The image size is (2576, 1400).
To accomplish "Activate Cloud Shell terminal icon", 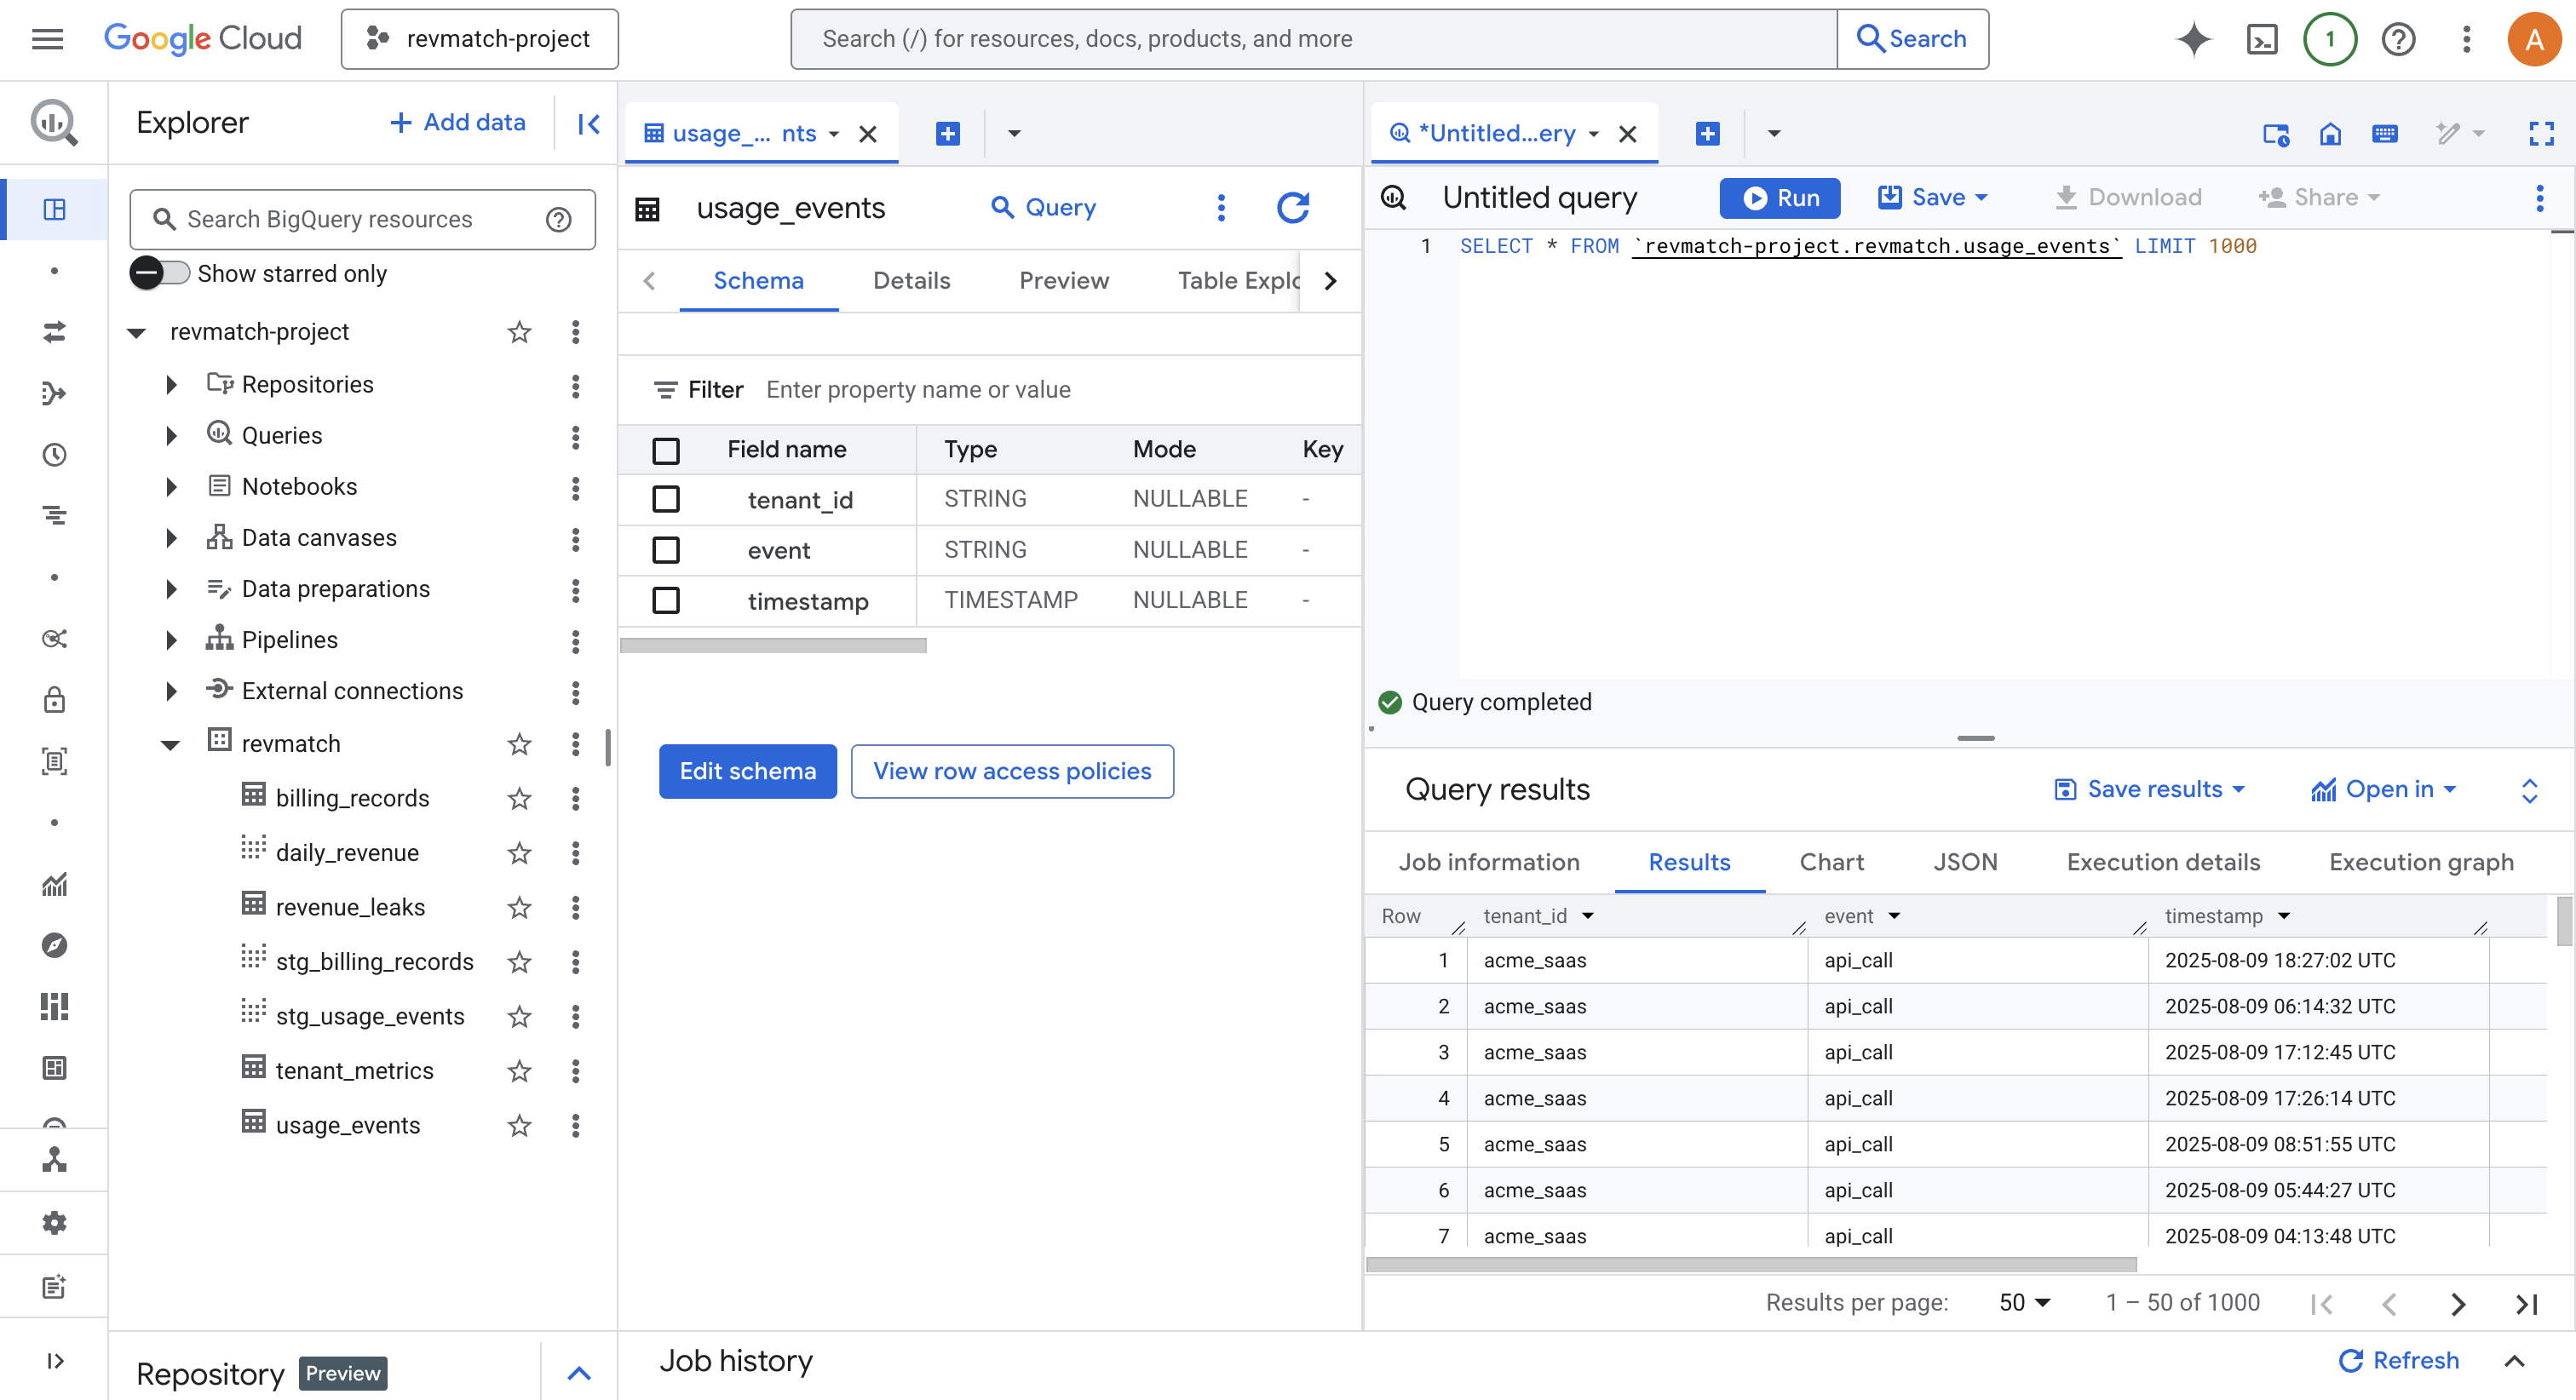I will tap(2262, 39).
